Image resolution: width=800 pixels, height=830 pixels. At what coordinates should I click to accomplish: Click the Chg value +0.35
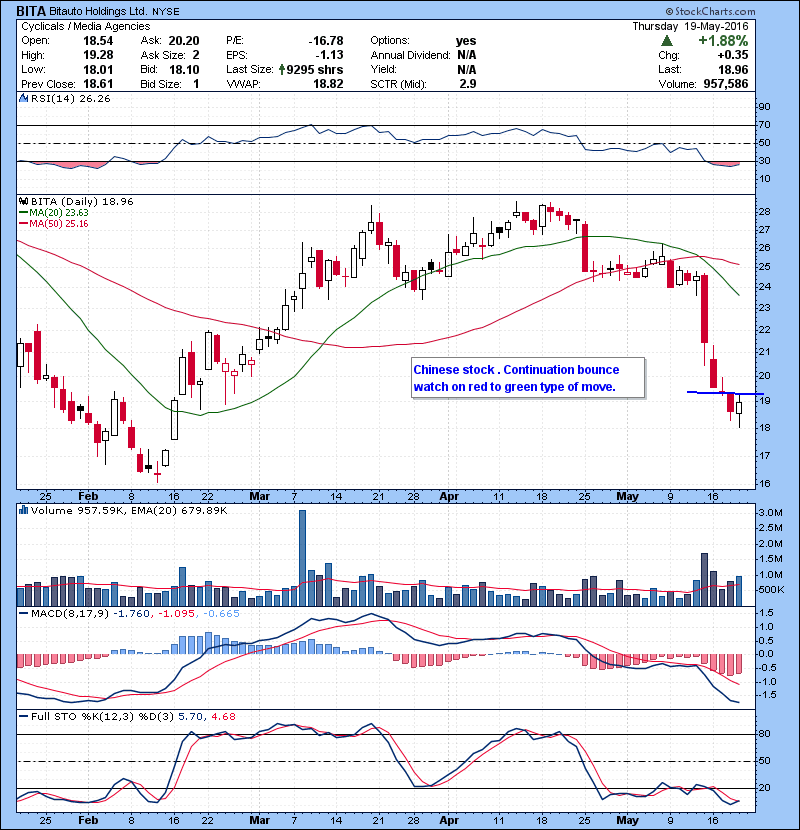pos(733,55)
